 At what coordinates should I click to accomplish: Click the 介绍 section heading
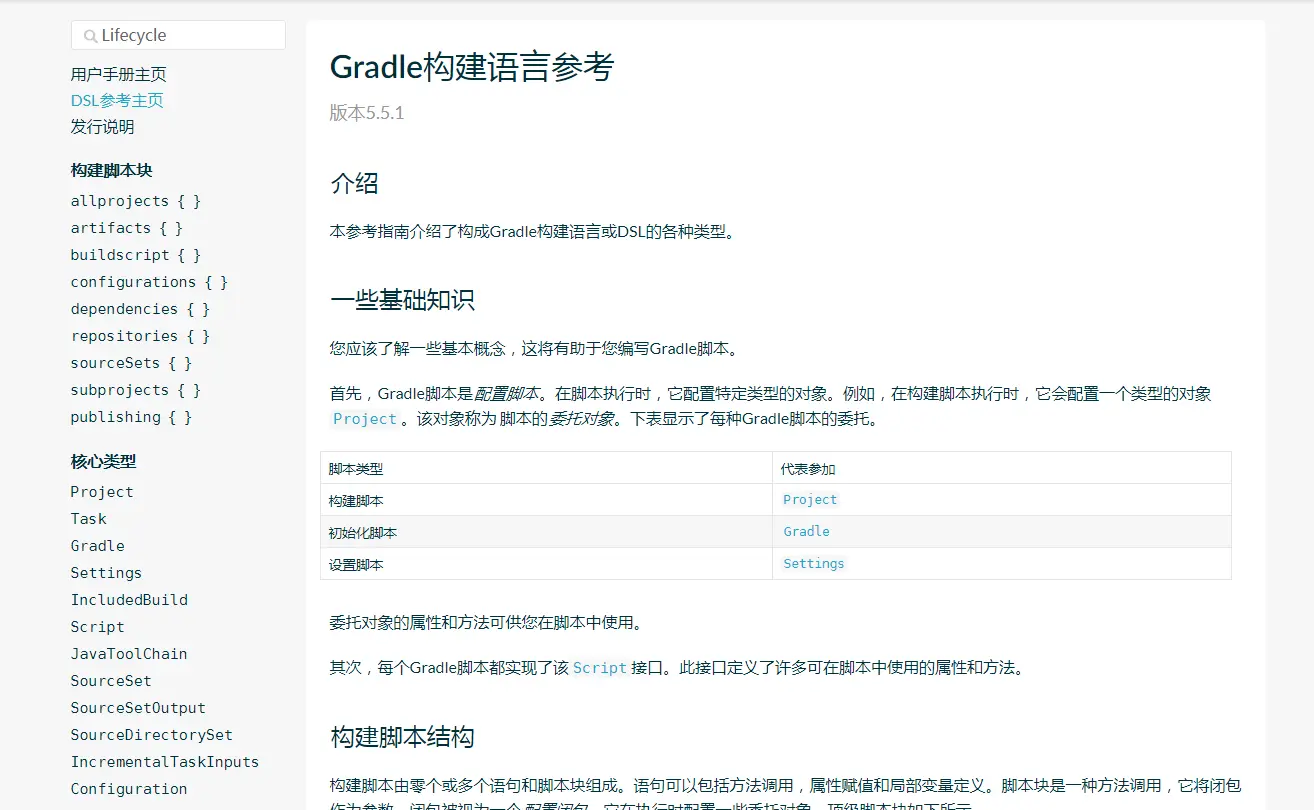click(x=355, y=184)
